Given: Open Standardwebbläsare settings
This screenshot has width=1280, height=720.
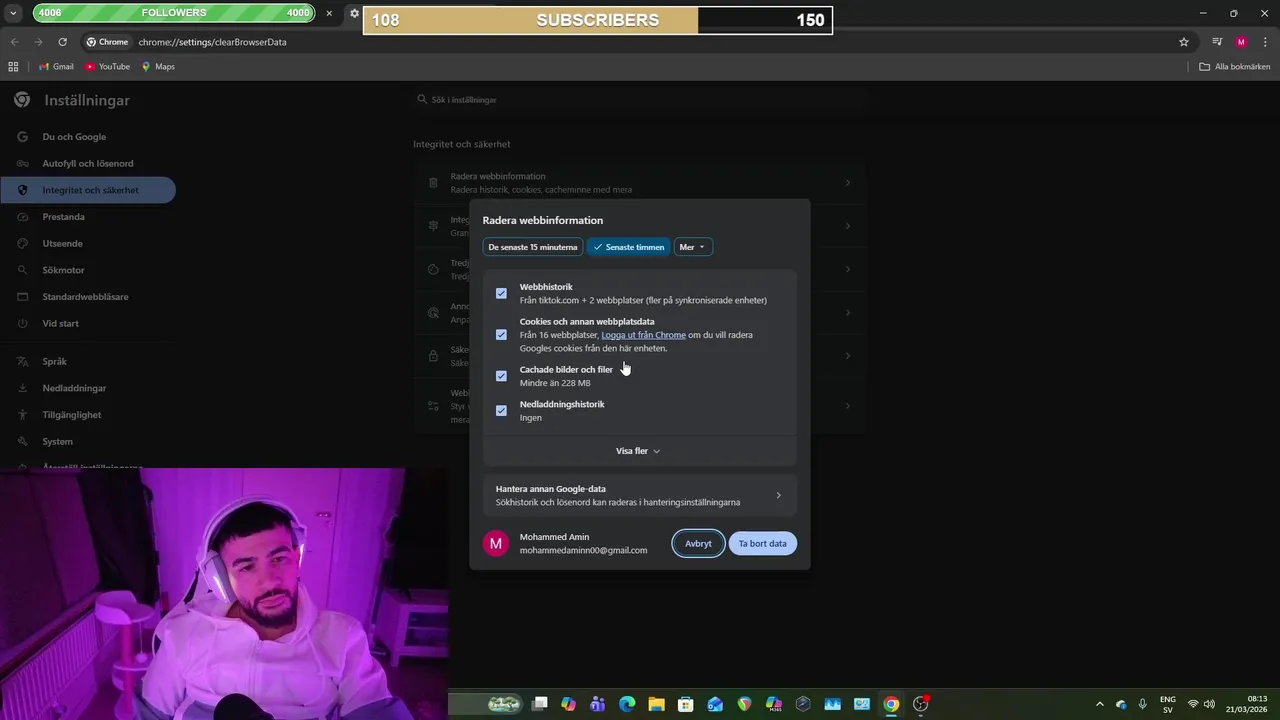Looking at the screenshot, I should (85, 297).
